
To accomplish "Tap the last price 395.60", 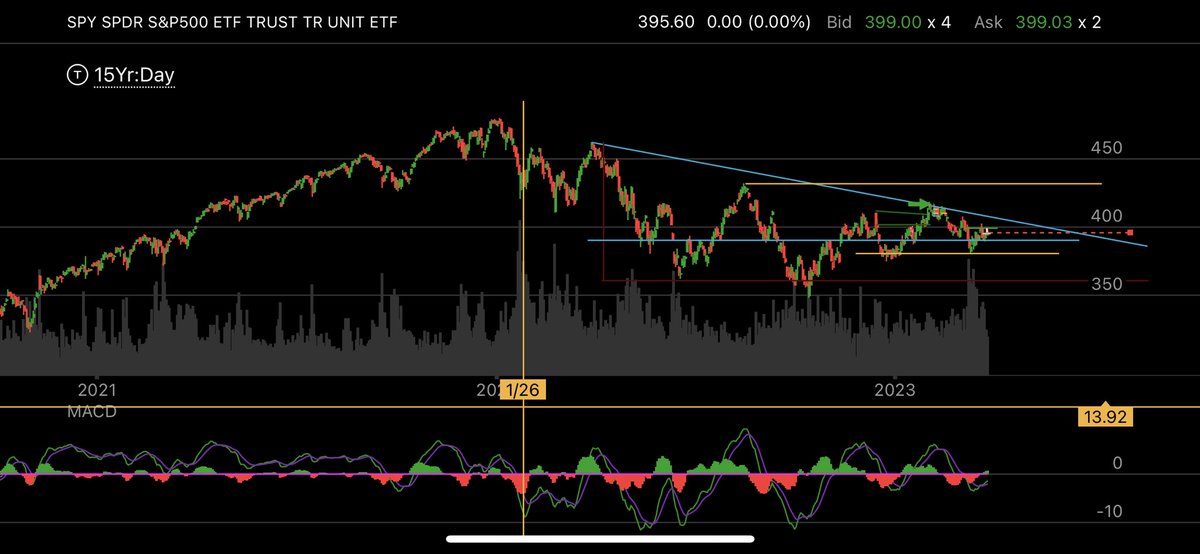I will [666, 22].
